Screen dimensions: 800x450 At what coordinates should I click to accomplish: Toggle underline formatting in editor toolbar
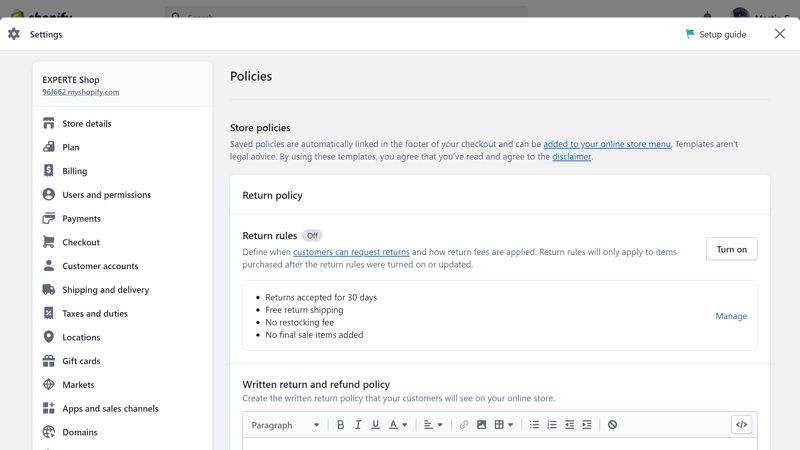coord(376,424)
